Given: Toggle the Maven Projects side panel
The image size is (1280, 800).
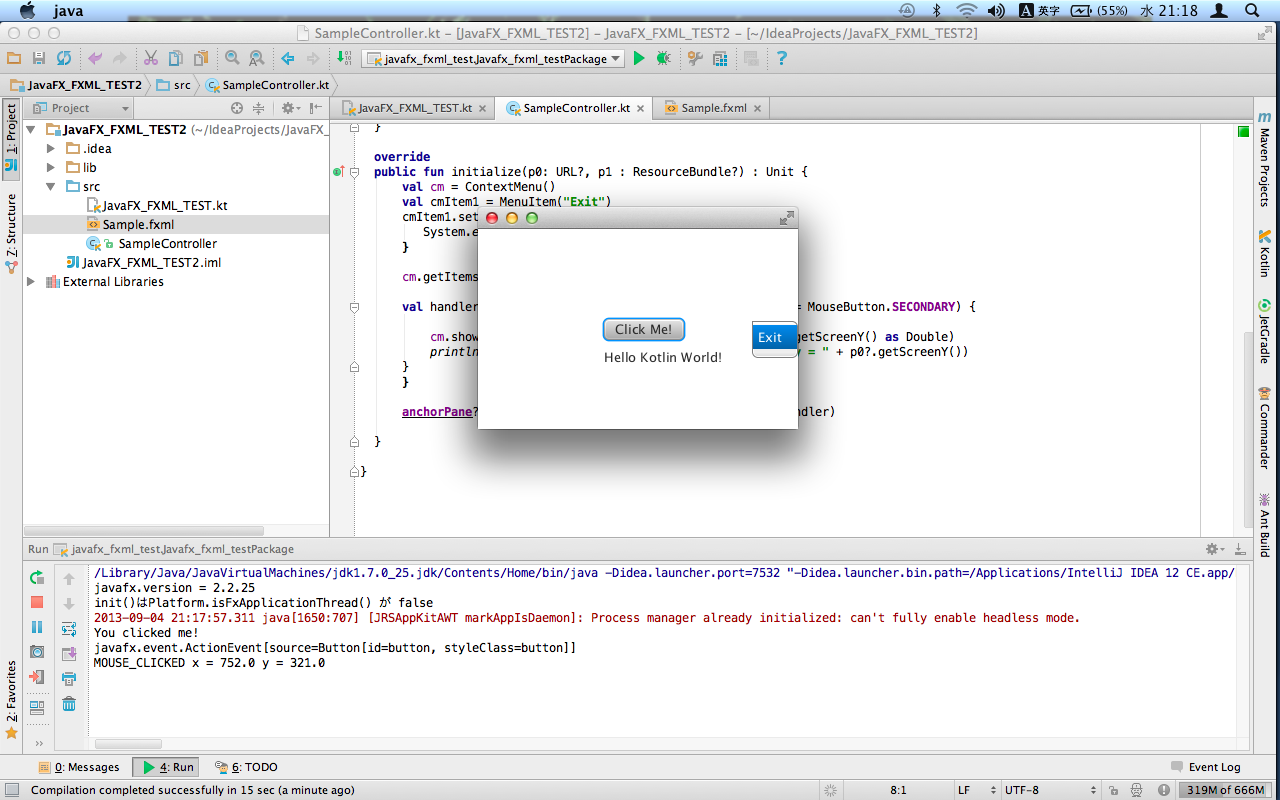Looking at the screenshot, I should click(1265, 158).
